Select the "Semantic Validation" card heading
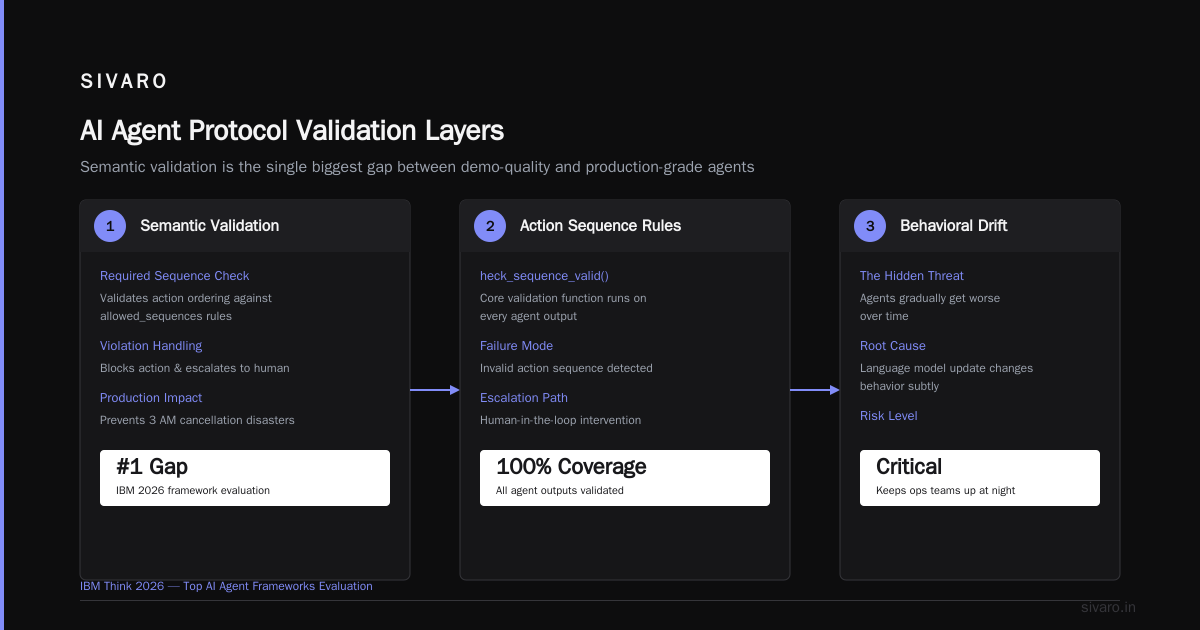 click(210, 226)
